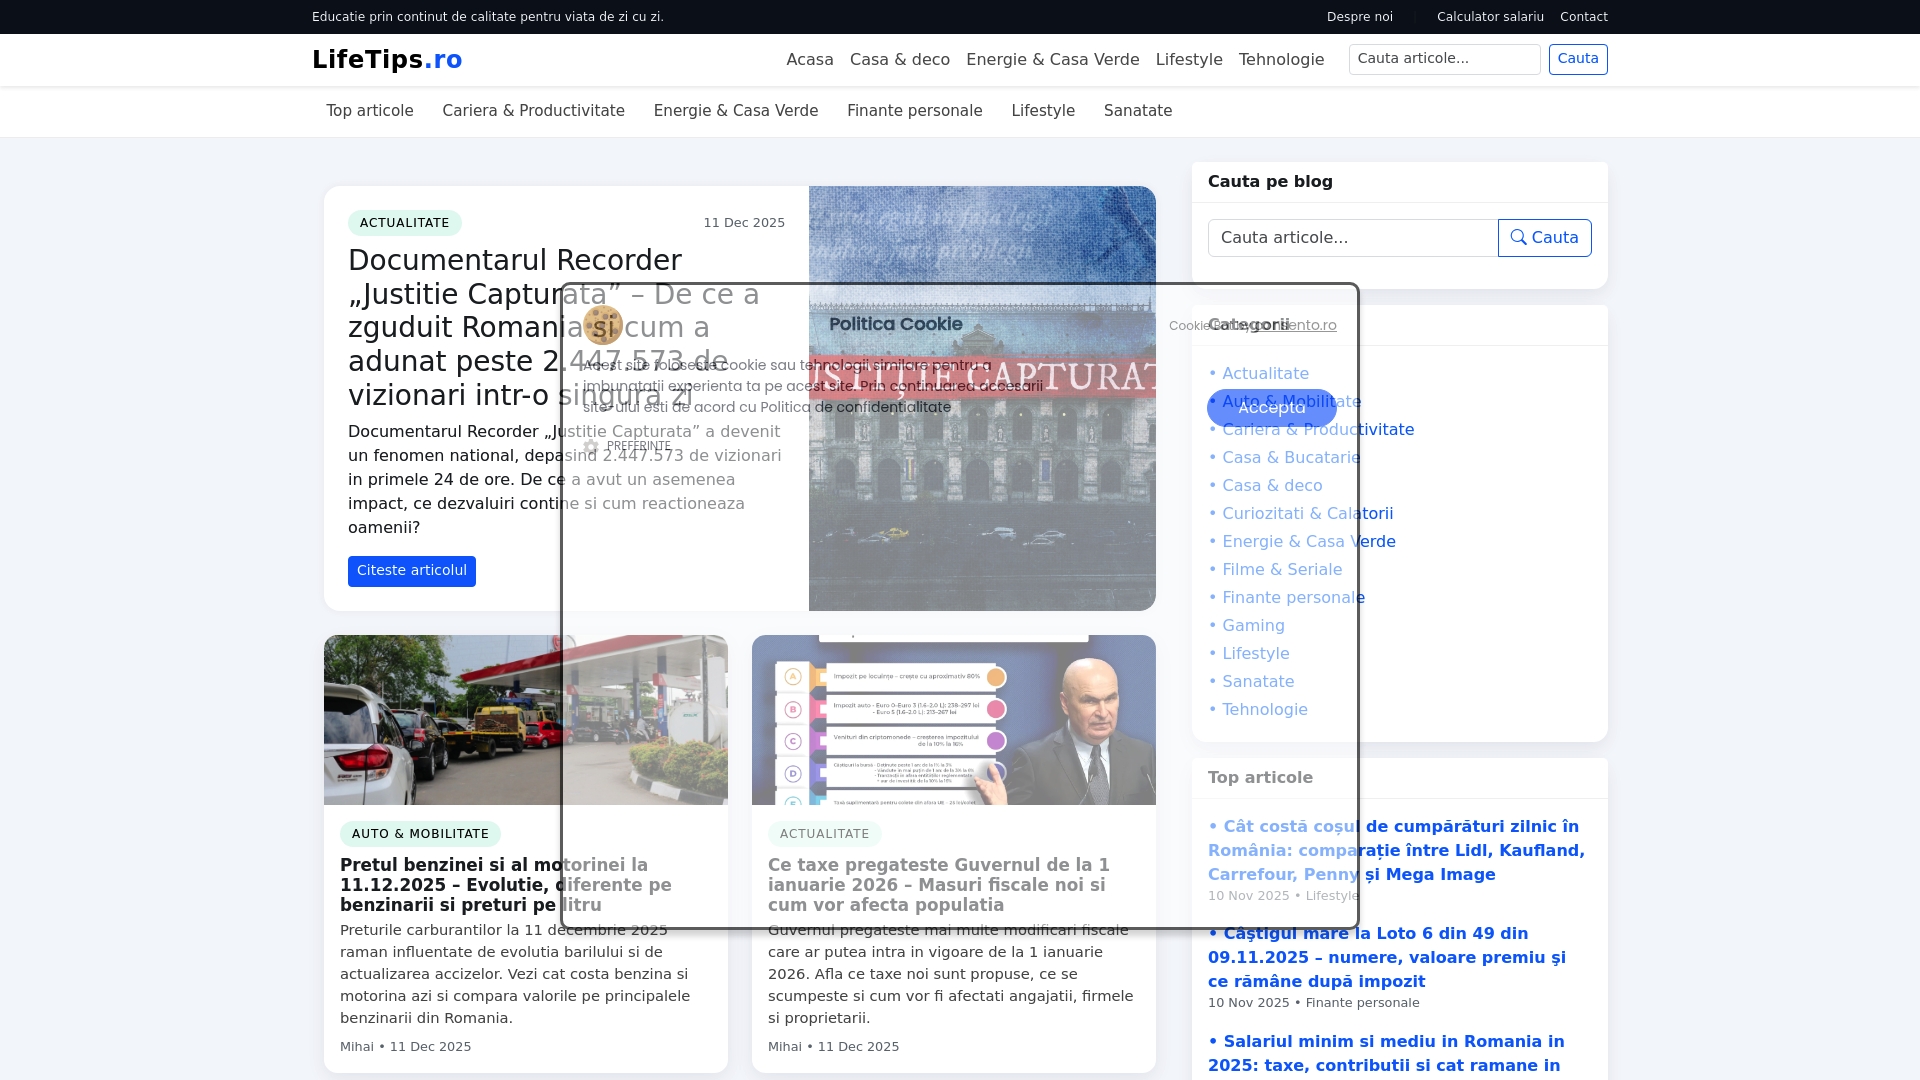Focus the sidebar Cauta articole input
Viewport: 1920px width, 1080px height.
click(x=1352, y=238)
